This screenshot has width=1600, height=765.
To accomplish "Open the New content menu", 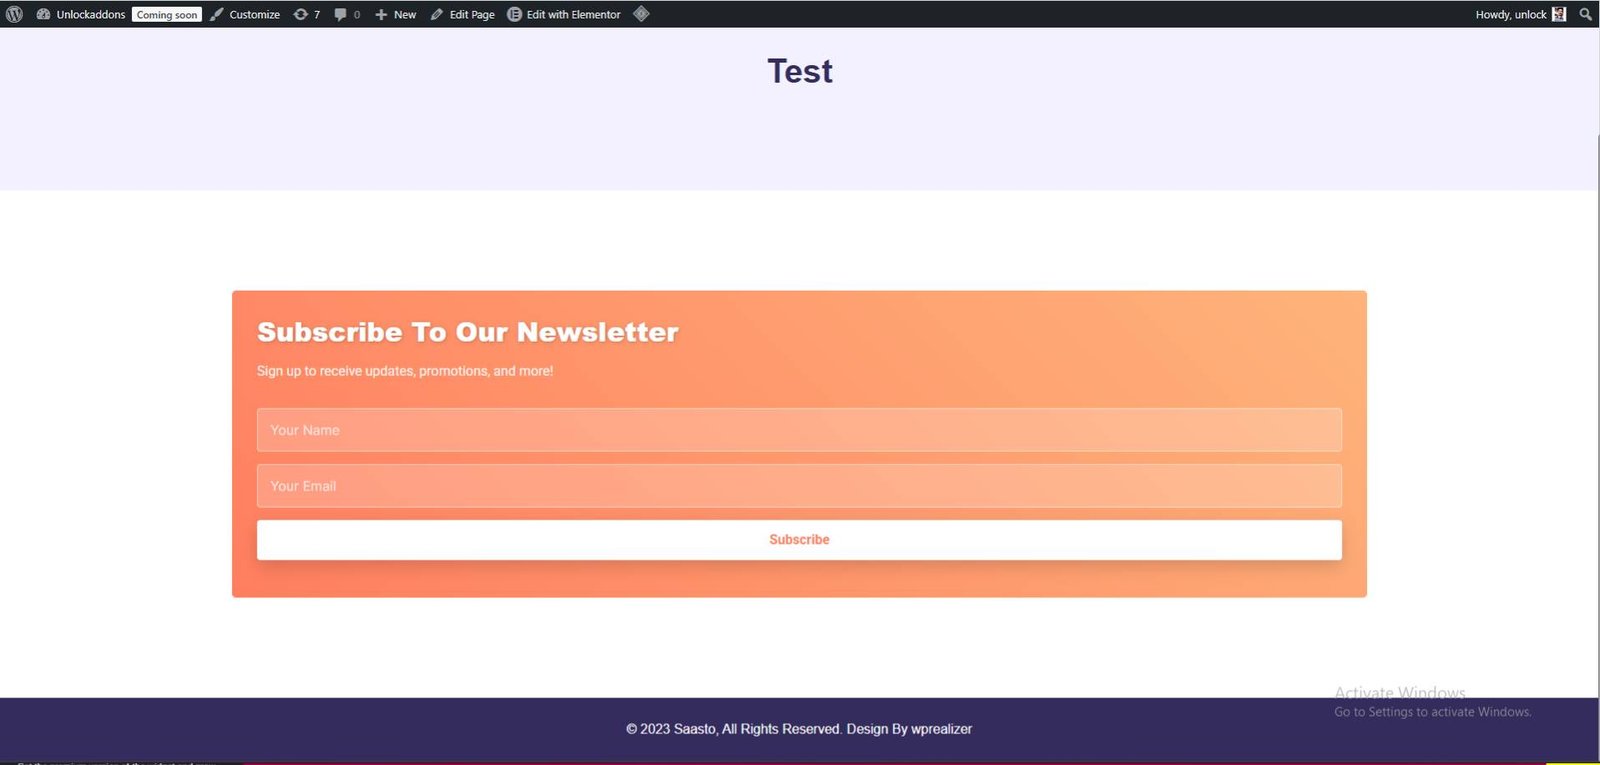I will coord(405,14).
